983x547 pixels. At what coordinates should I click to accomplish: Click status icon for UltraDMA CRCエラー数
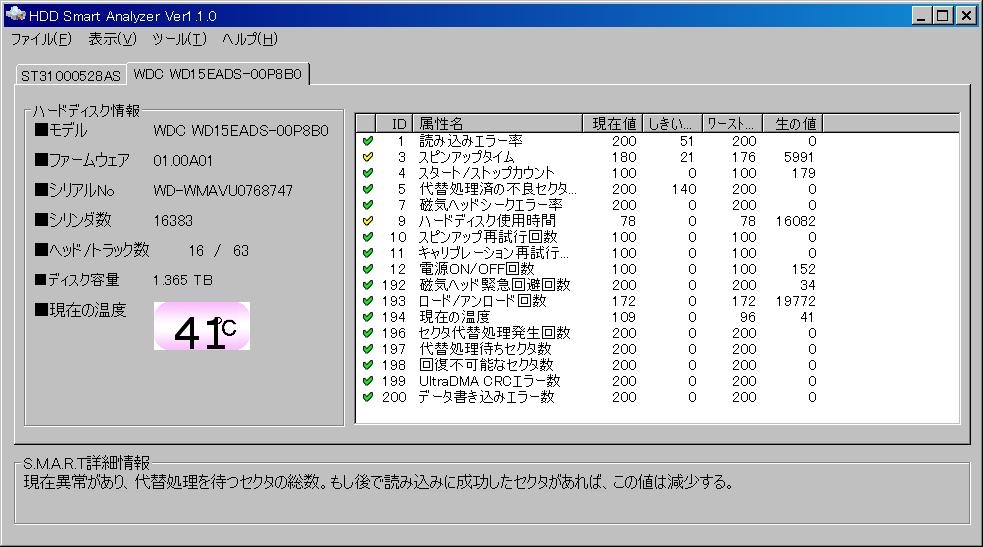pyautogui.click(x=368, y=381)
